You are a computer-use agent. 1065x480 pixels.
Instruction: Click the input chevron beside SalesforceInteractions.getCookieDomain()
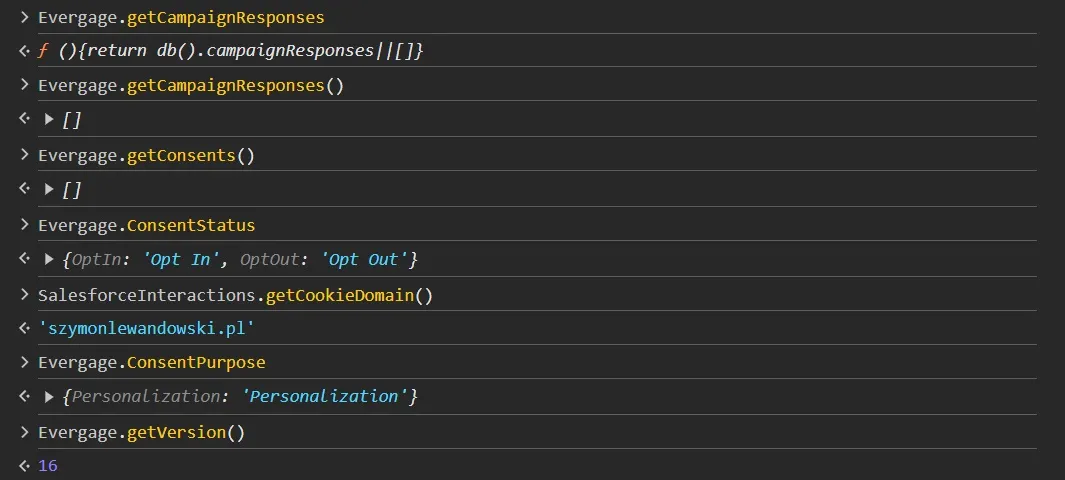[x=24, y=295]
